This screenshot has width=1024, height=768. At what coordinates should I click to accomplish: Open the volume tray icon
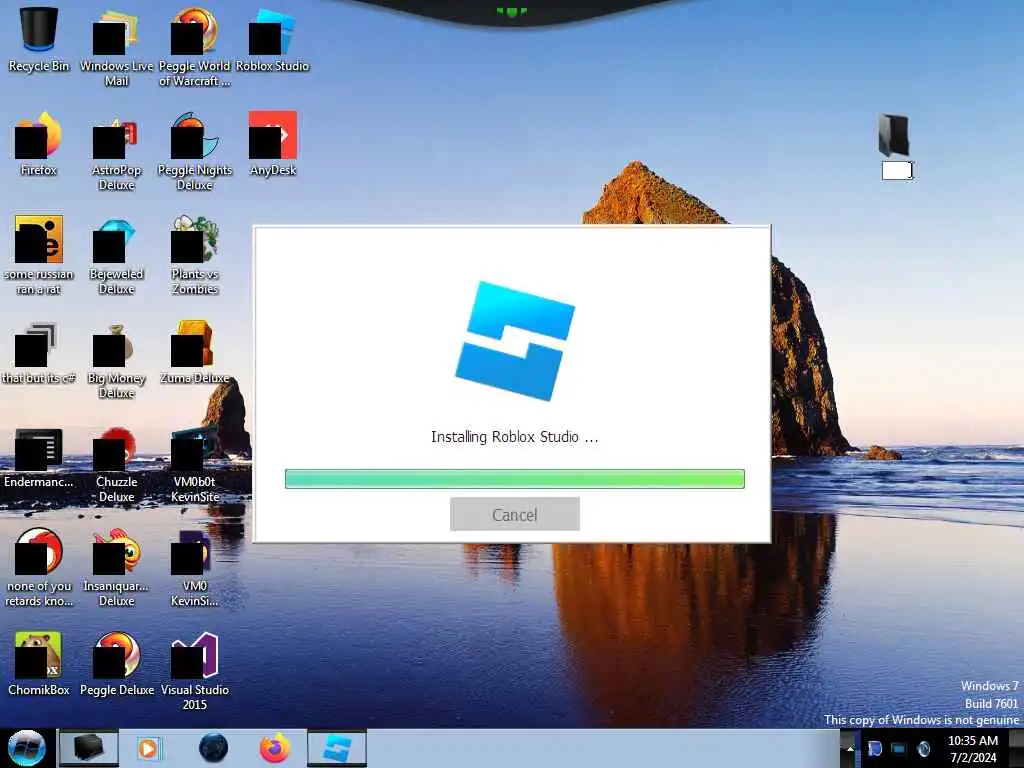[x=923, y=748]
